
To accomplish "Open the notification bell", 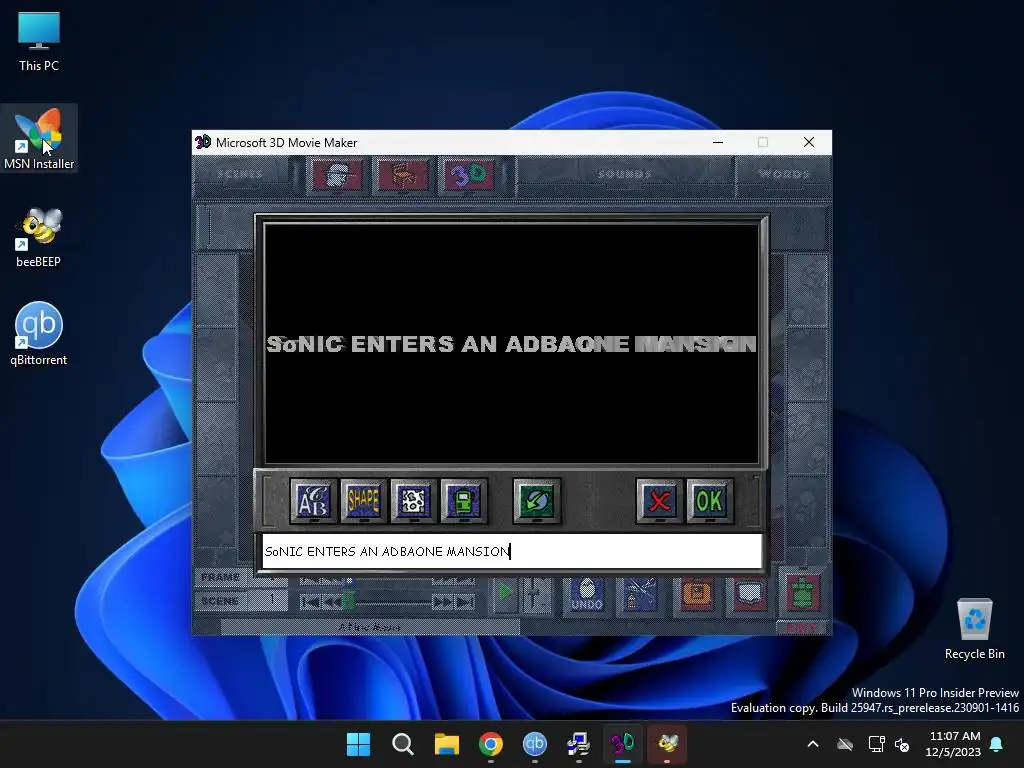I will point(997,744).
